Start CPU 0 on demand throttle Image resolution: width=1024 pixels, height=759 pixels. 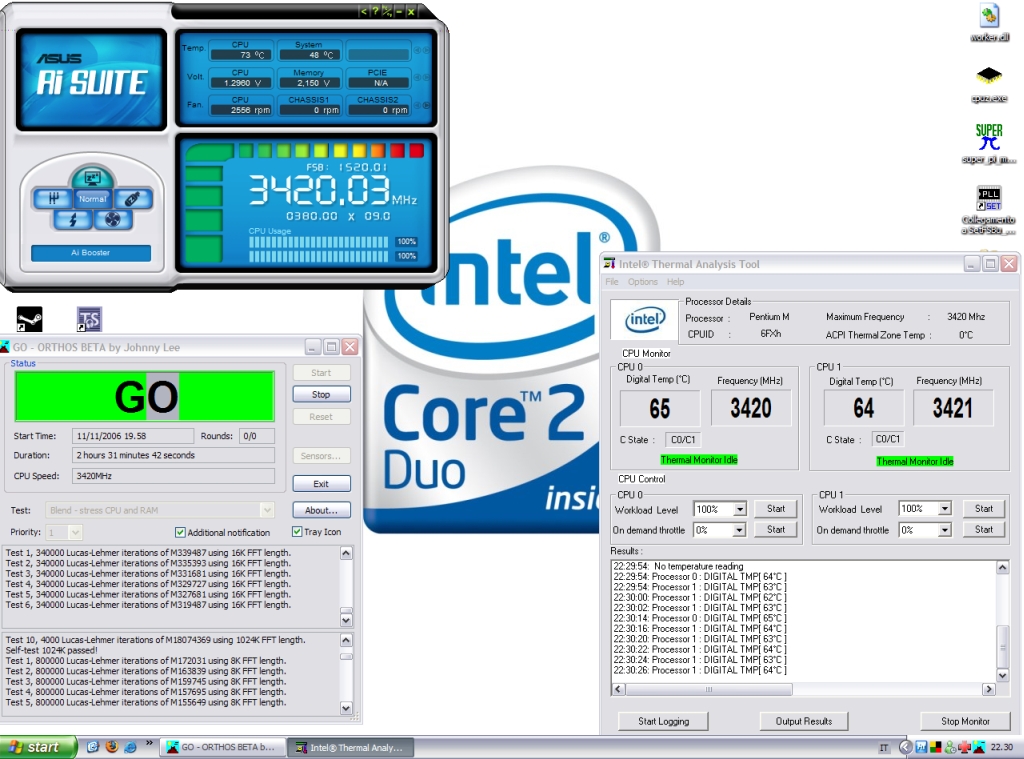coord(776,530)
